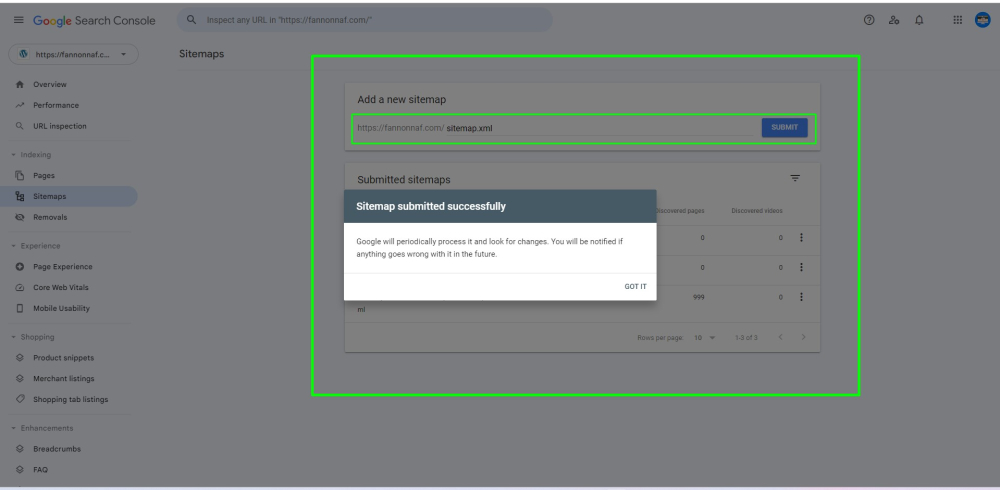This screenshot has width=1000, height=490.
Task: Click the filter icon in Submitted sitemaps
Action: tap(795, 178)
